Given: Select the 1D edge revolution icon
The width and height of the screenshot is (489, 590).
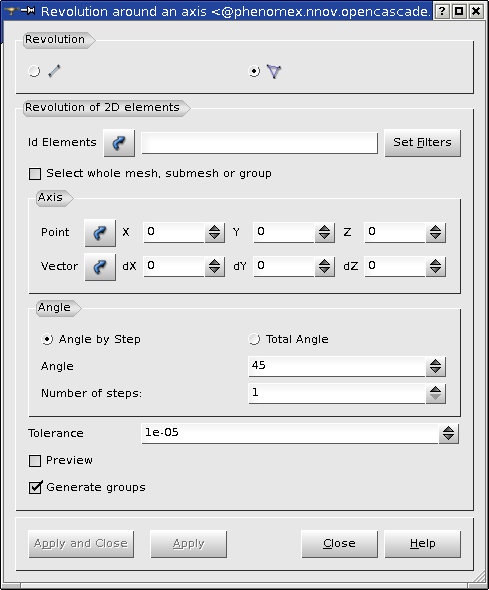Looking at the screenshot, I should [55, 71].
